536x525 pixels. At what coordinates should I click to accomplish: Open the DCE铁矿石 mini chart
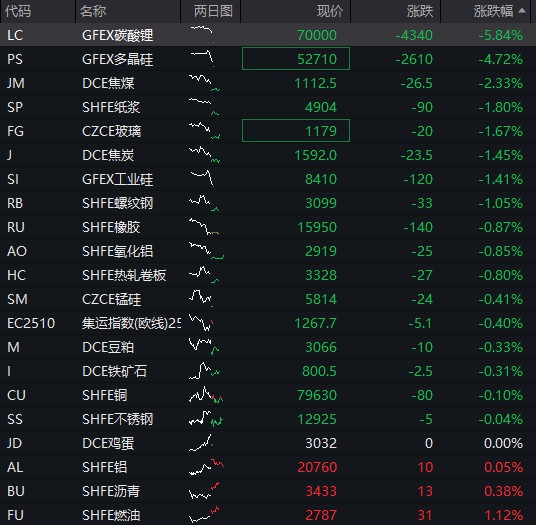[204, 371]
